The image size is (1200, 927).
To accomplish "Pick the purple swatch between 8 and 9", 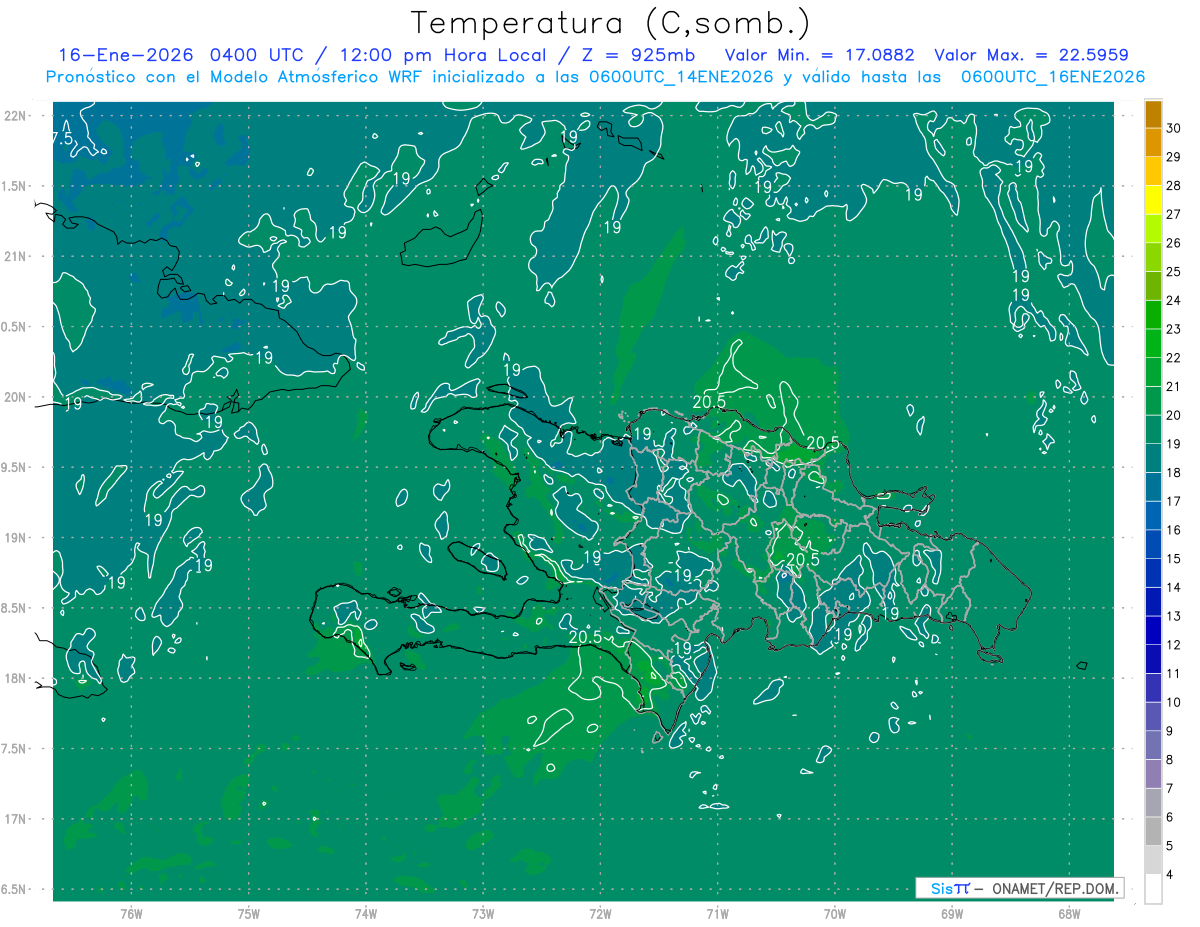I will point(1153,746).
